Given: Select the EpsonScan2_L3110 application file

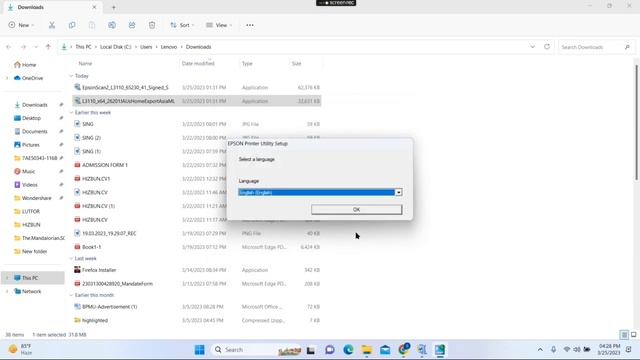Looking at the screenshot, I should [x=197, y=87].
